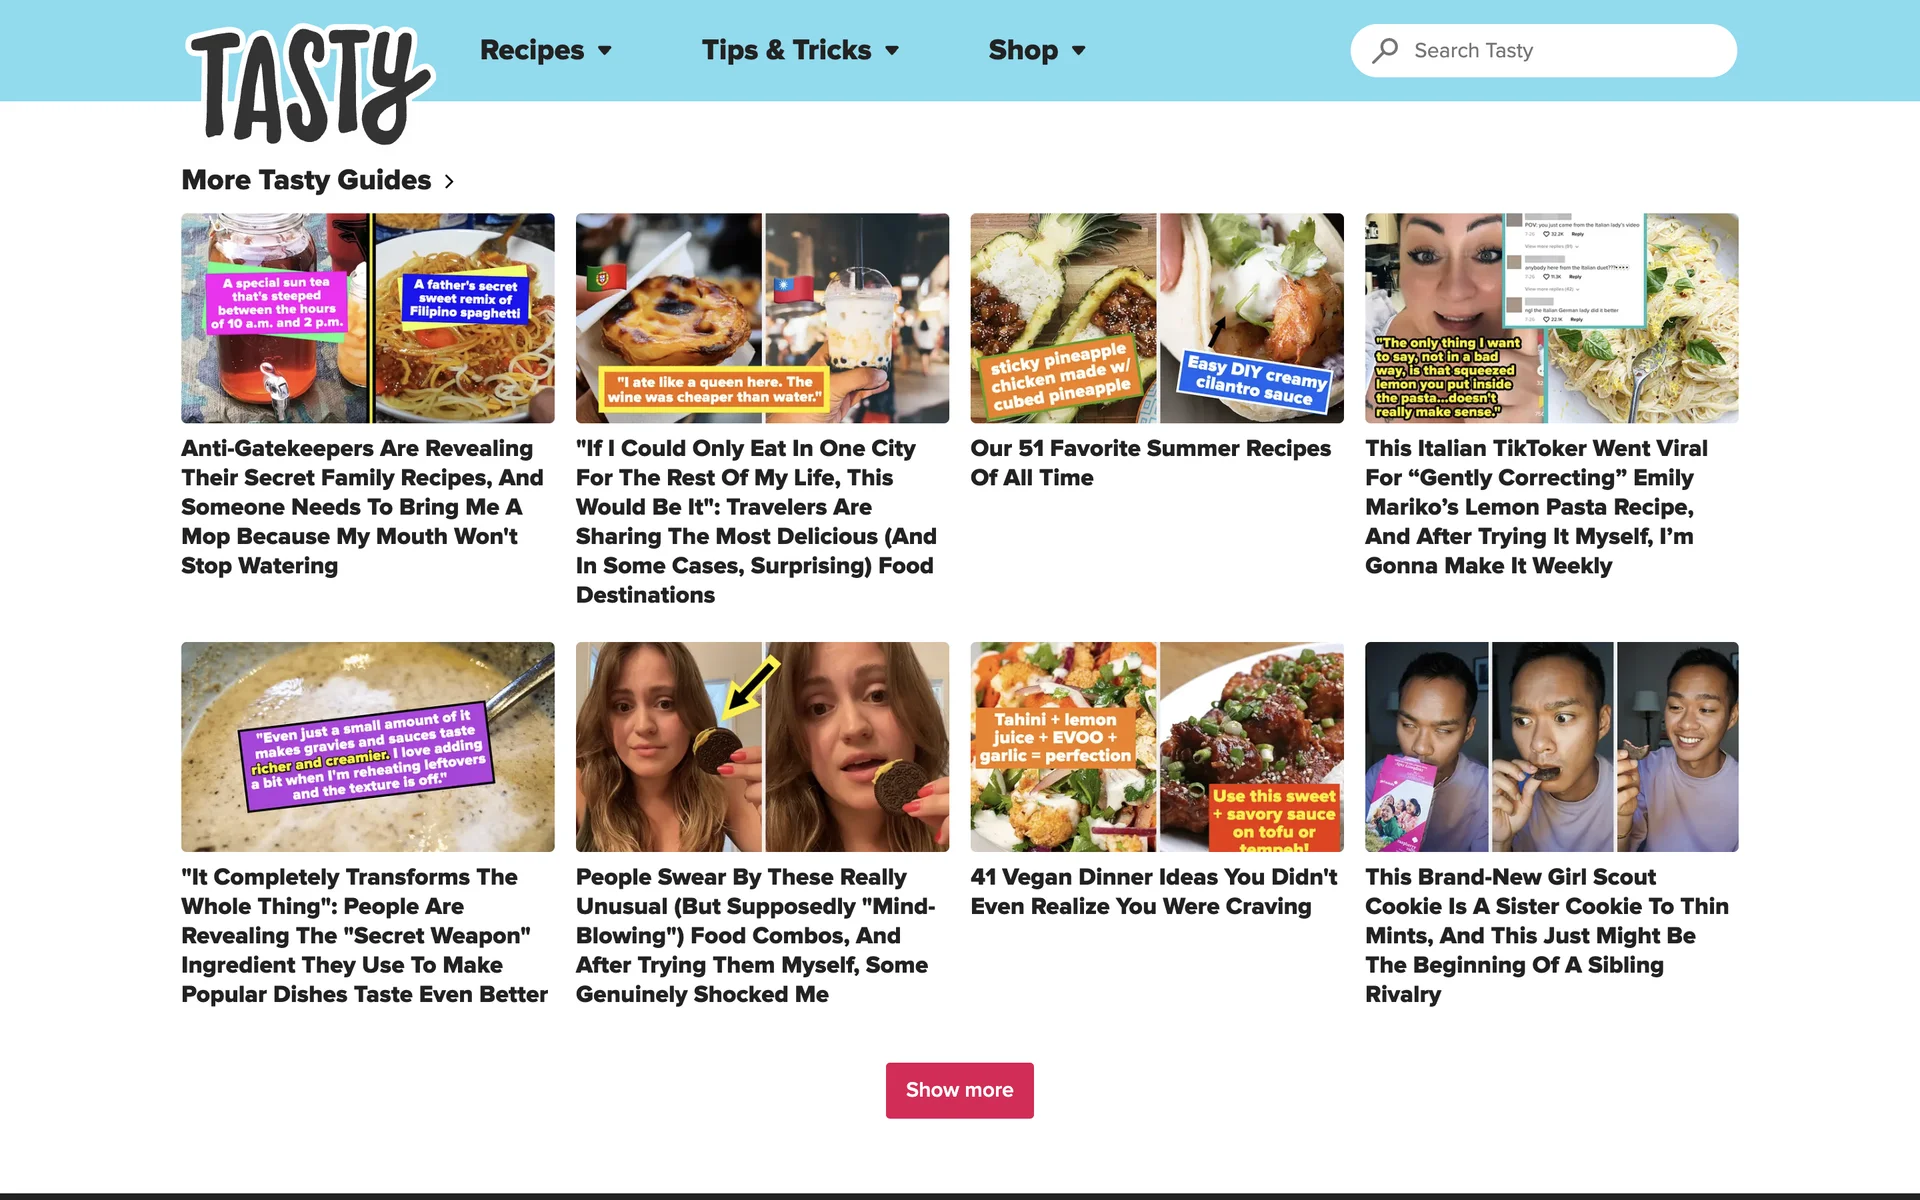Image resolution: width=1920 pixels, height=1200 pixels.
Task: Open the Oreo food combos thumbnail
Action: [762, 747]
